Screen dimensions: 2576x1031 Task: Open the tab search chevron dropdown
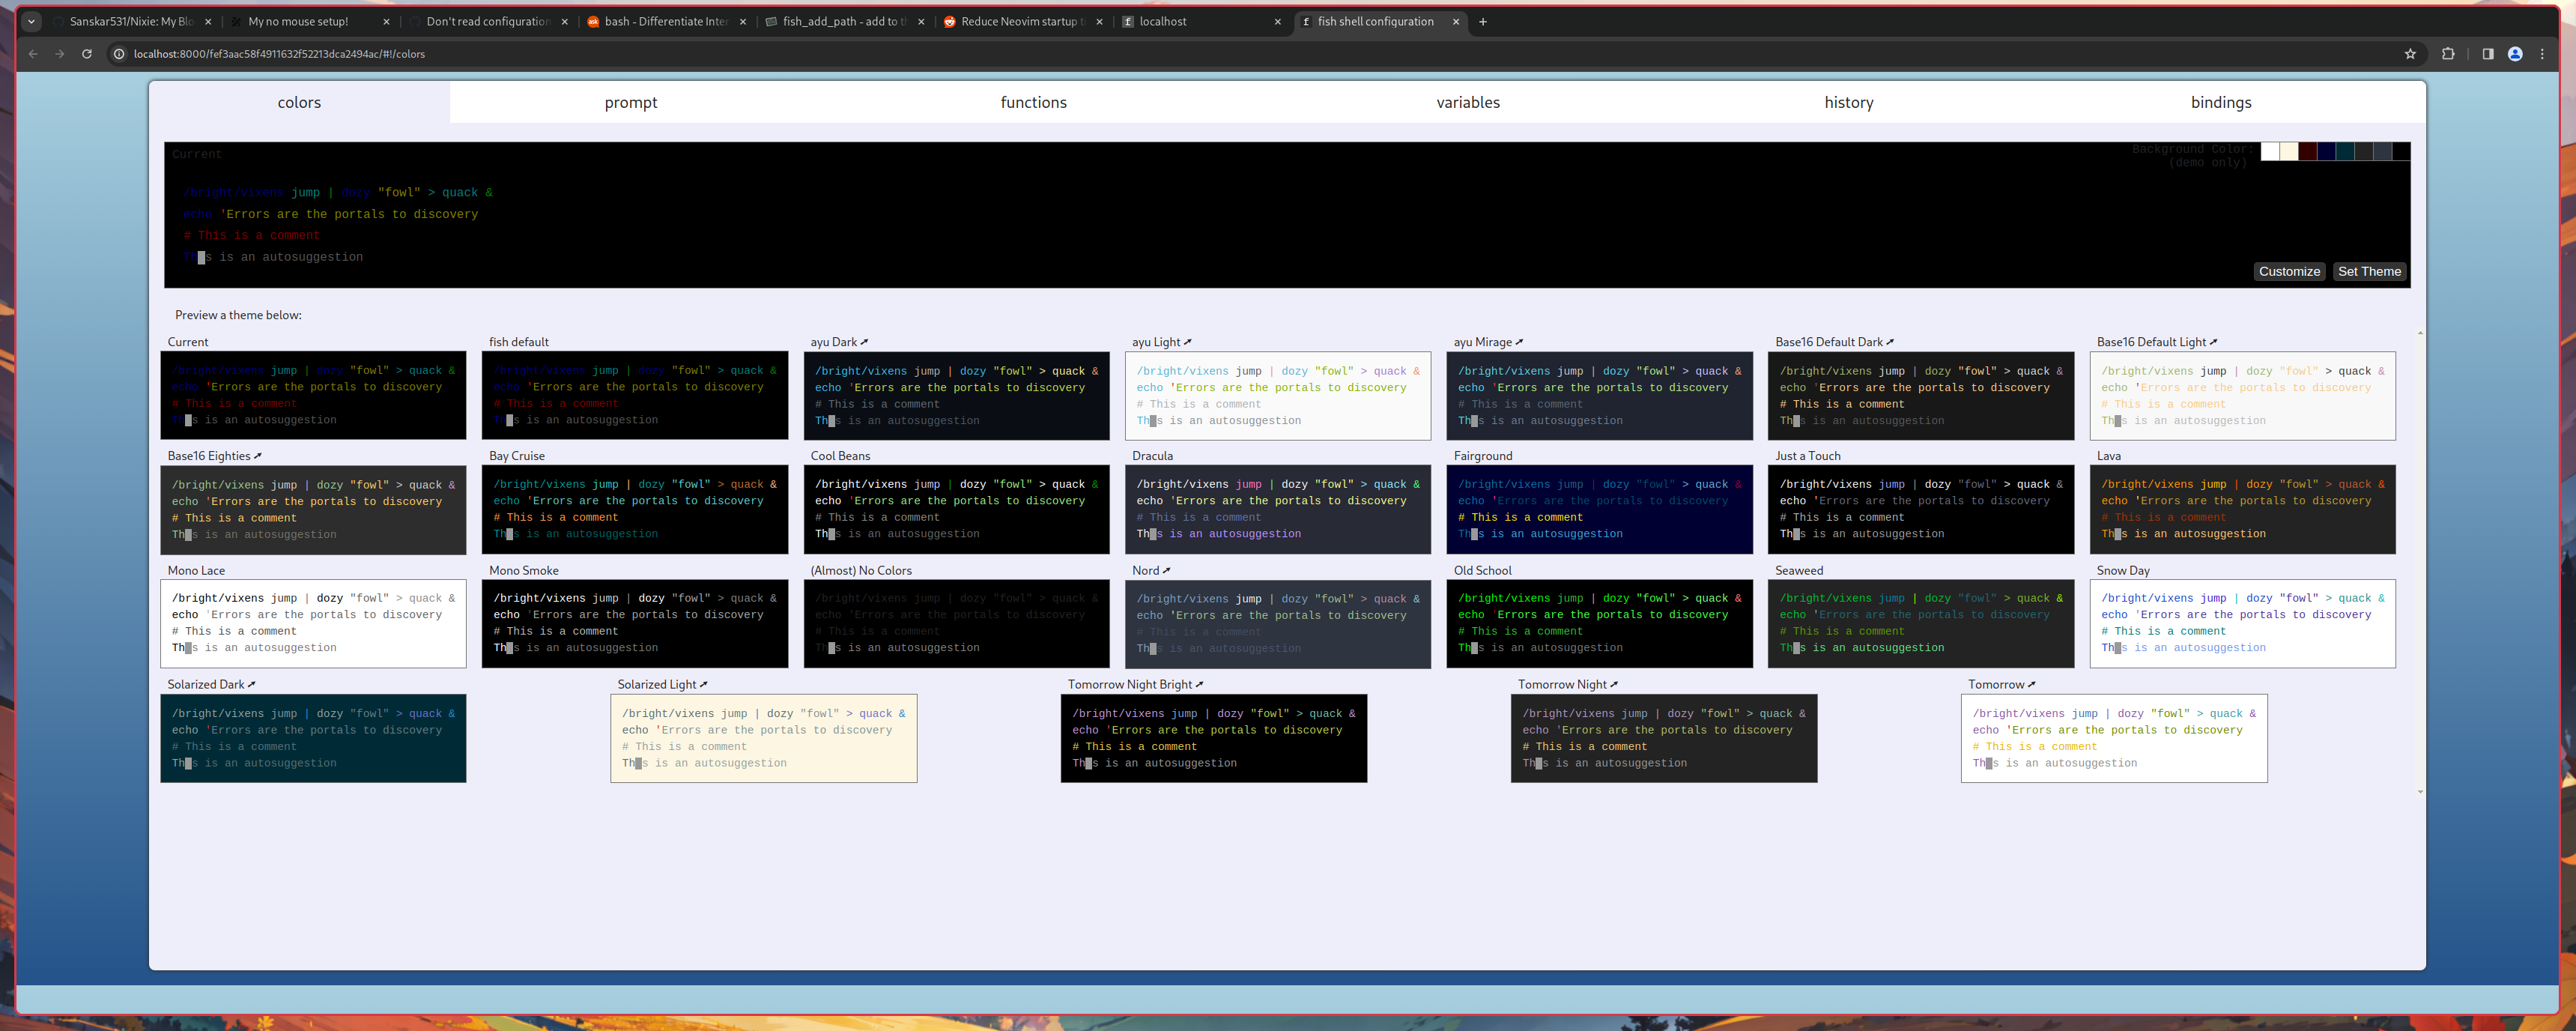click(31, 20)
